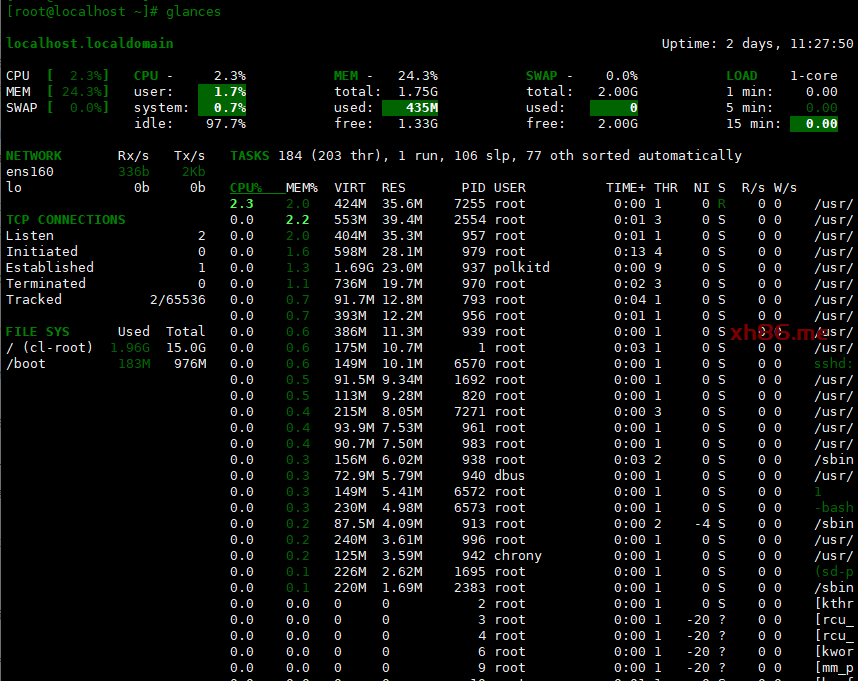Click the localhost.localdomain hostname

[x=89, y=43]
